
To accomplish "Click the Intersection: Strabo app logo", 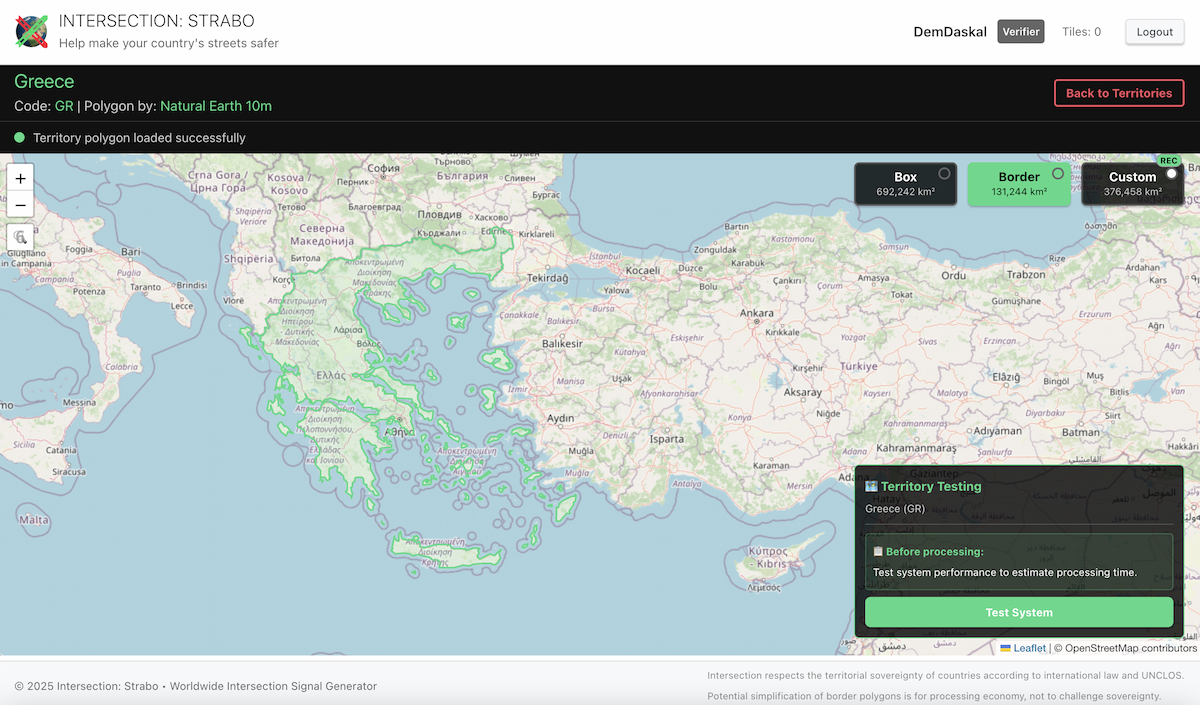I will (x=31, y=31).
